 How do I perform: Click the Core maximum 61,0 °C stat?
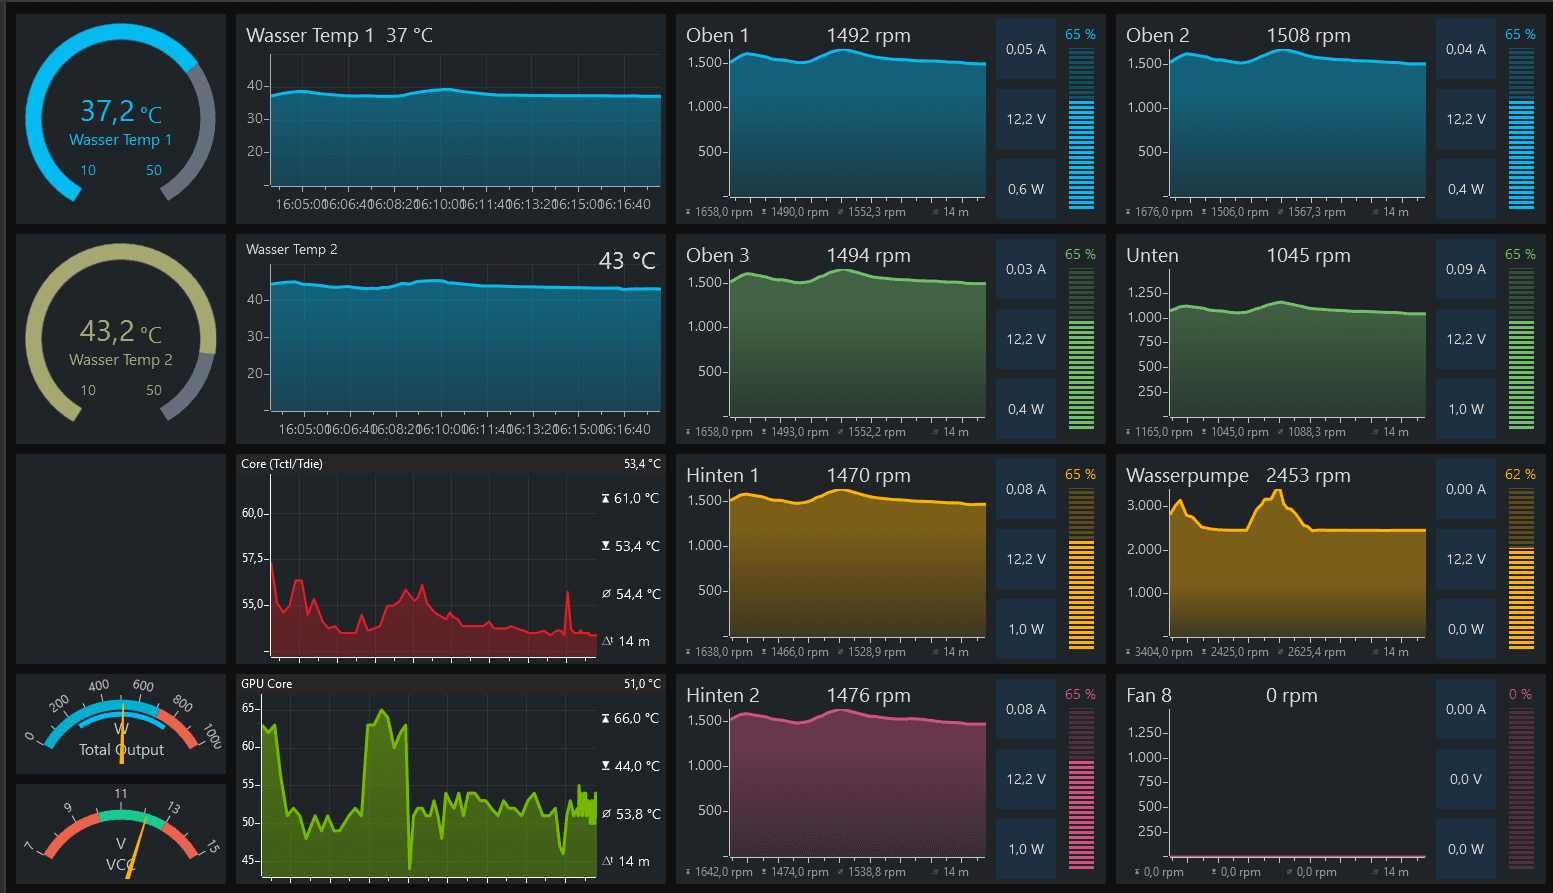pos(630,498)
